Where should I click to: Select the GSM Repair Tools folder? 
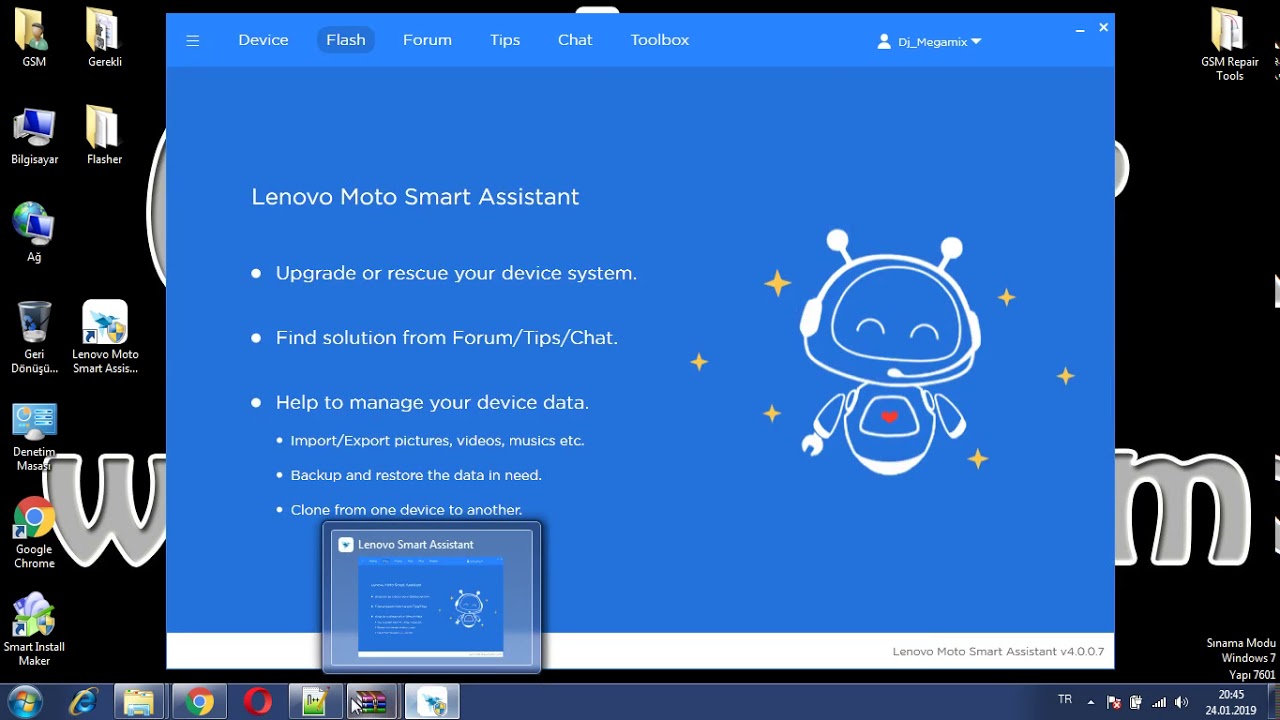click(x=1230, y=45)
